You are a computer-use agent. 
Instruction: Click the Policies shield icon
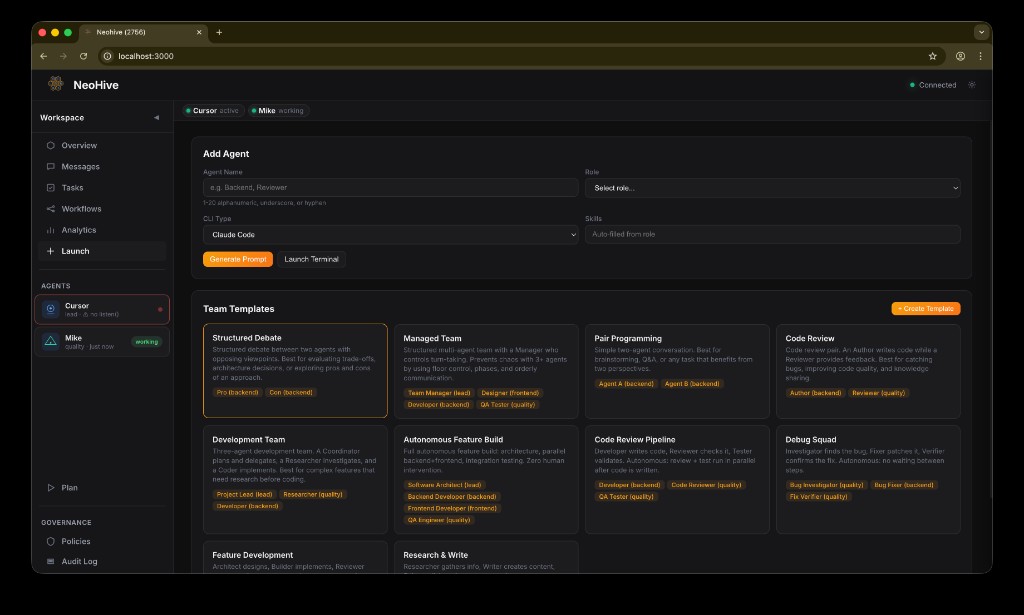pyautogui.click(x=50, y=541)
